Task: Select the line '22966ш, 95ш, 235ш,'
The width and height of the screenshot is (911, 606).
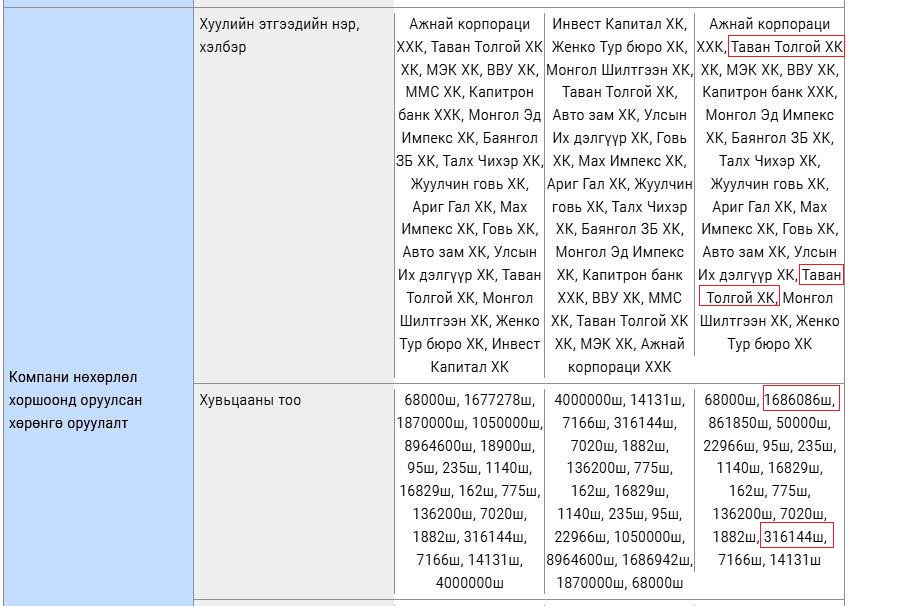Action: tap(769, 446)
